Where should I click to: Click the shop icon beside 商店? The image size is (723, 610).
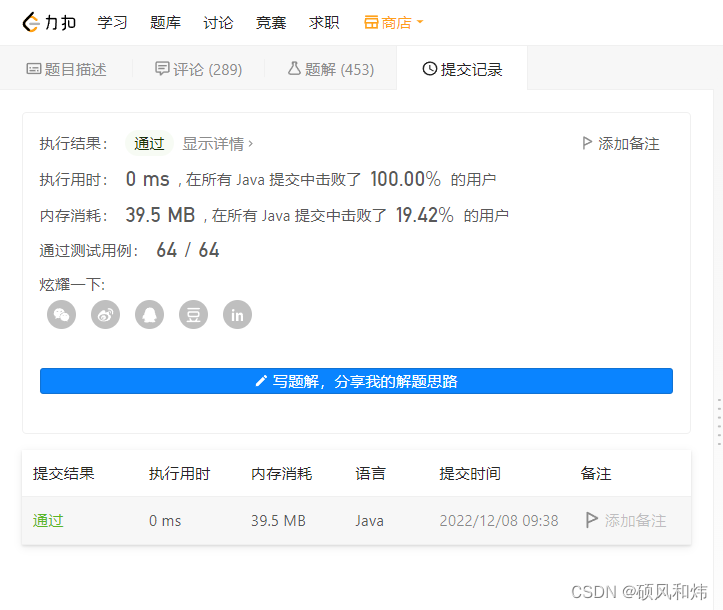tap(371, 22)
